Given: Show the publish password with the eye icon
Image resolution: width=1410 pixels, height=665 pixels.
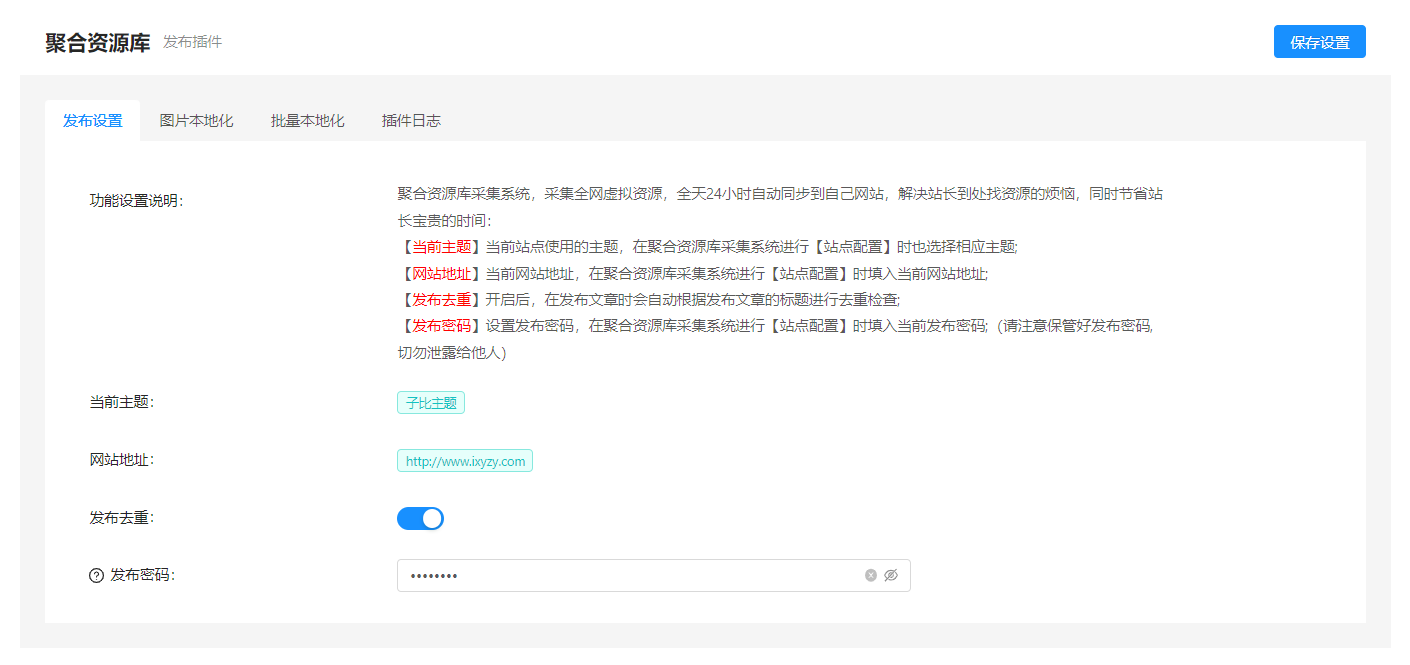Looking at the screenshot, I should (x=891, y=575).
